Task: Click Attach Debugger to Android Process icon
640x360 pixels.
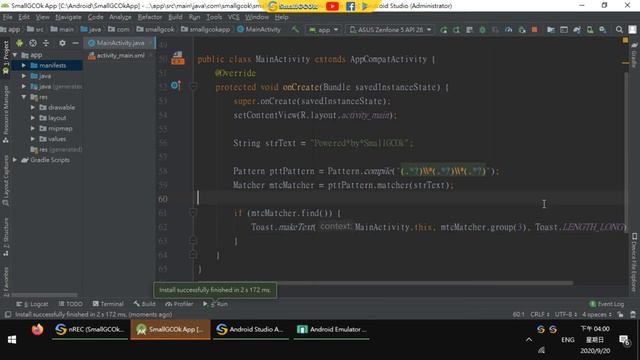Action: pos(522,30)
